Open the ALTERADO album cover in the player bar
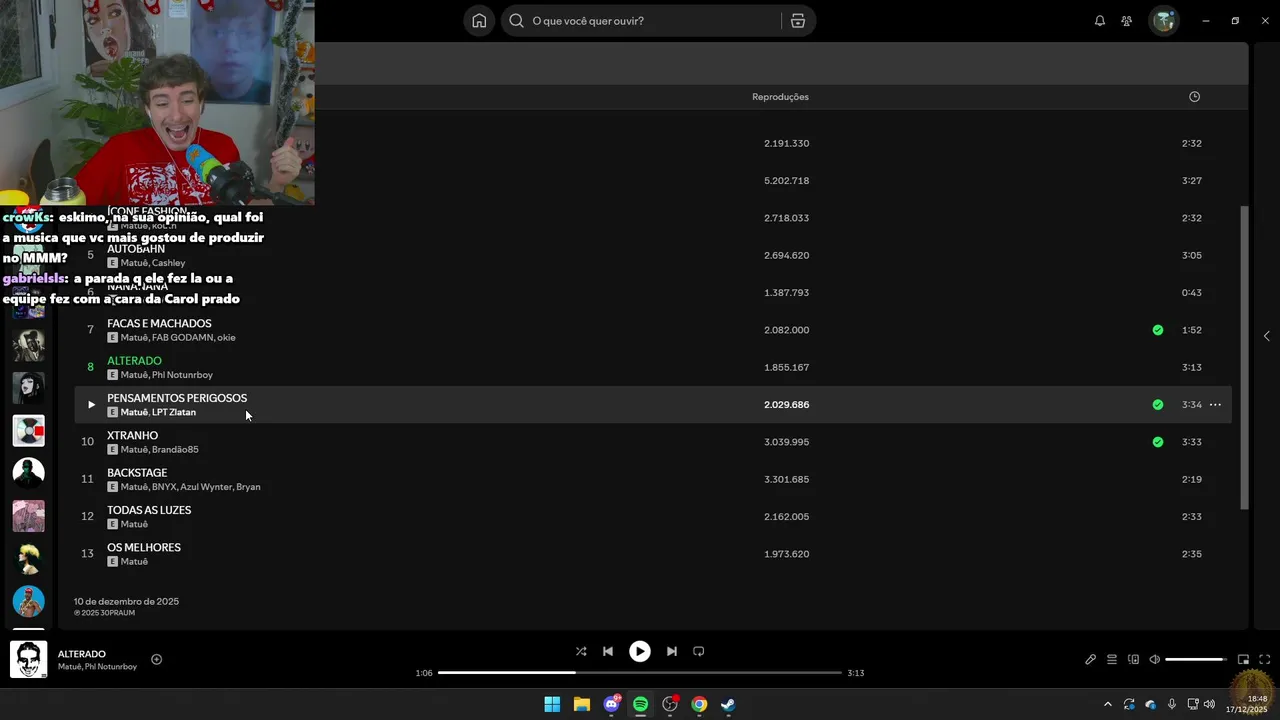The height and width of the screenshot is (720, 1280). (x=28, y=659)
